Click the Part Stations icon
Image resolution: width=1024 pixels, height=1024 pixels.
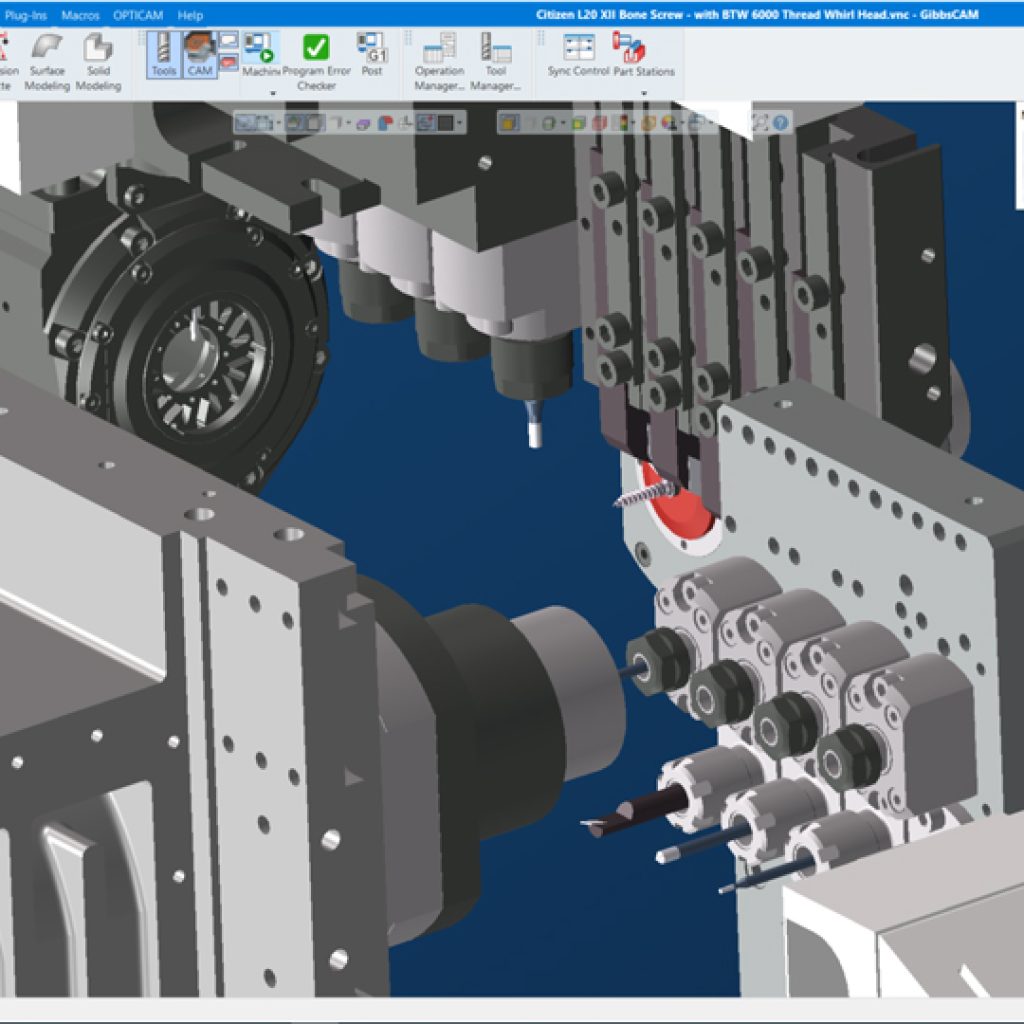[x=643, y=55]
